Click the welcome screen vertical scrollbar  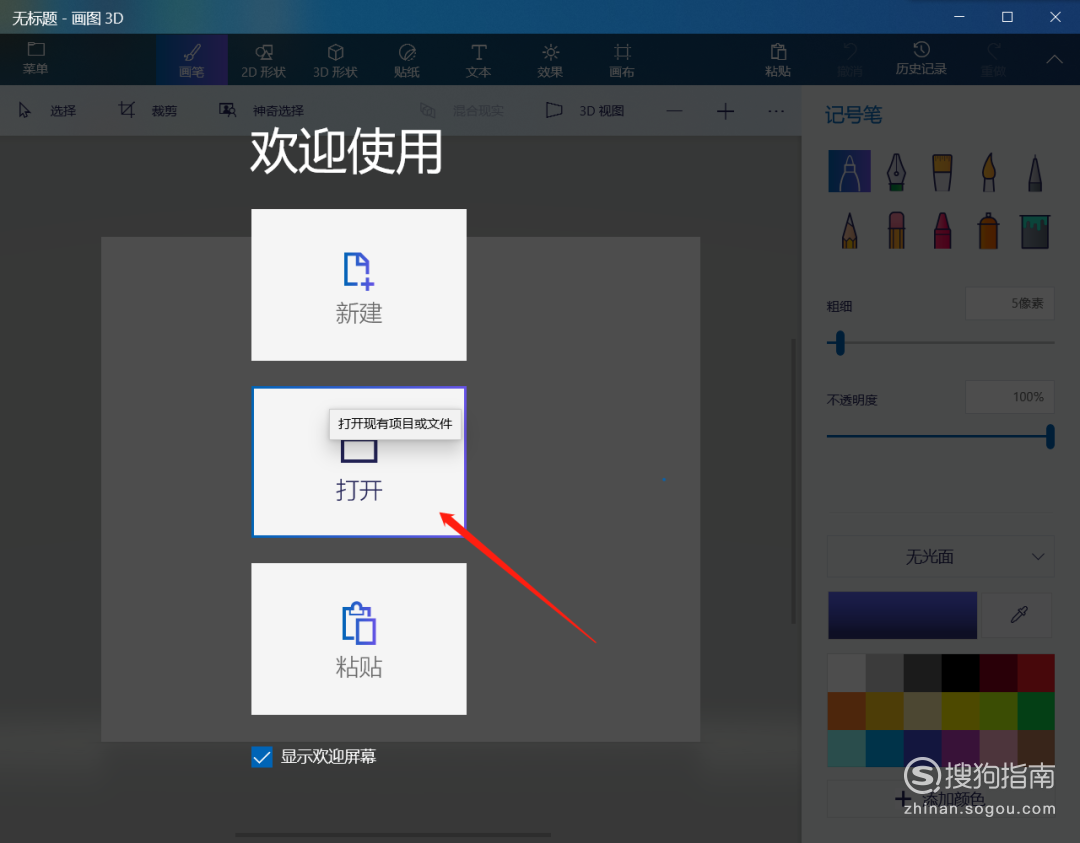pyautogui.click(x=793, y=481)
